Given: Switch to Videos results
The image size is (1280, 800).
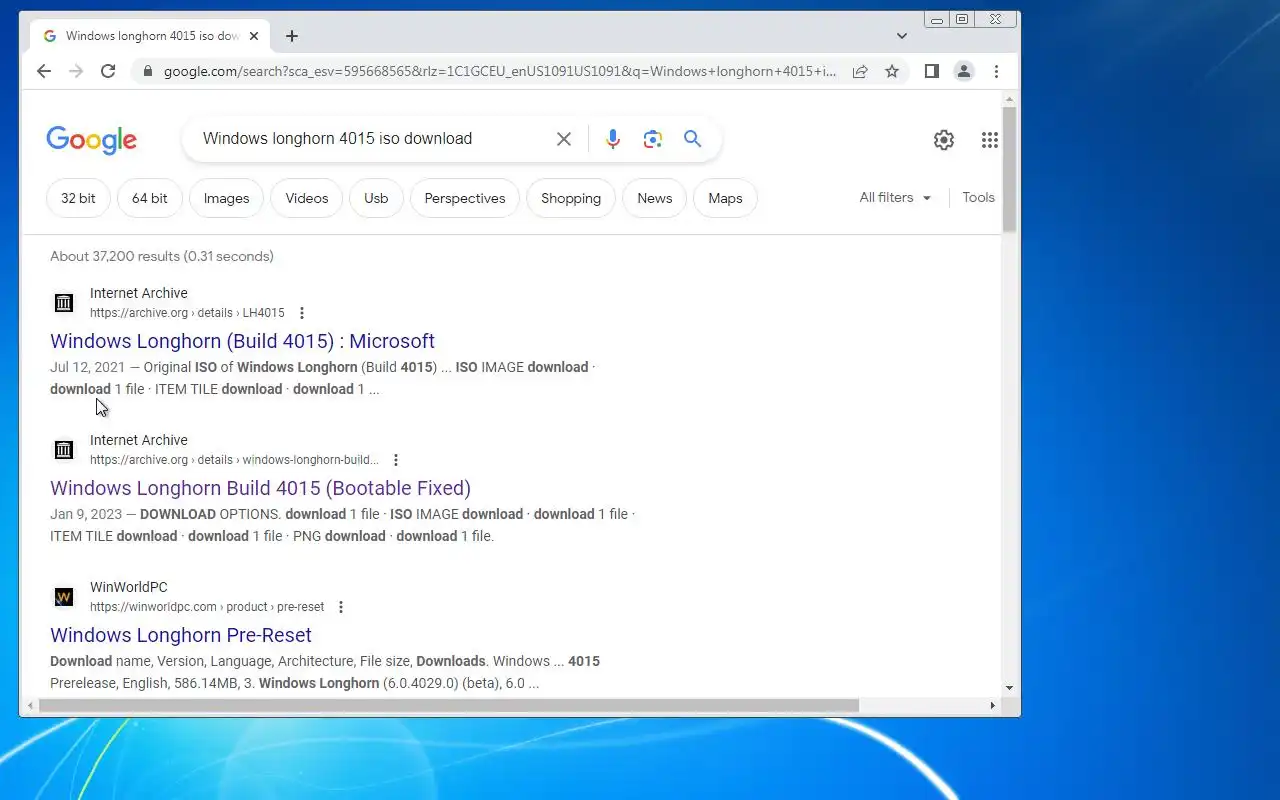Looking at the screenshot, I should click(x=307, y=198).
